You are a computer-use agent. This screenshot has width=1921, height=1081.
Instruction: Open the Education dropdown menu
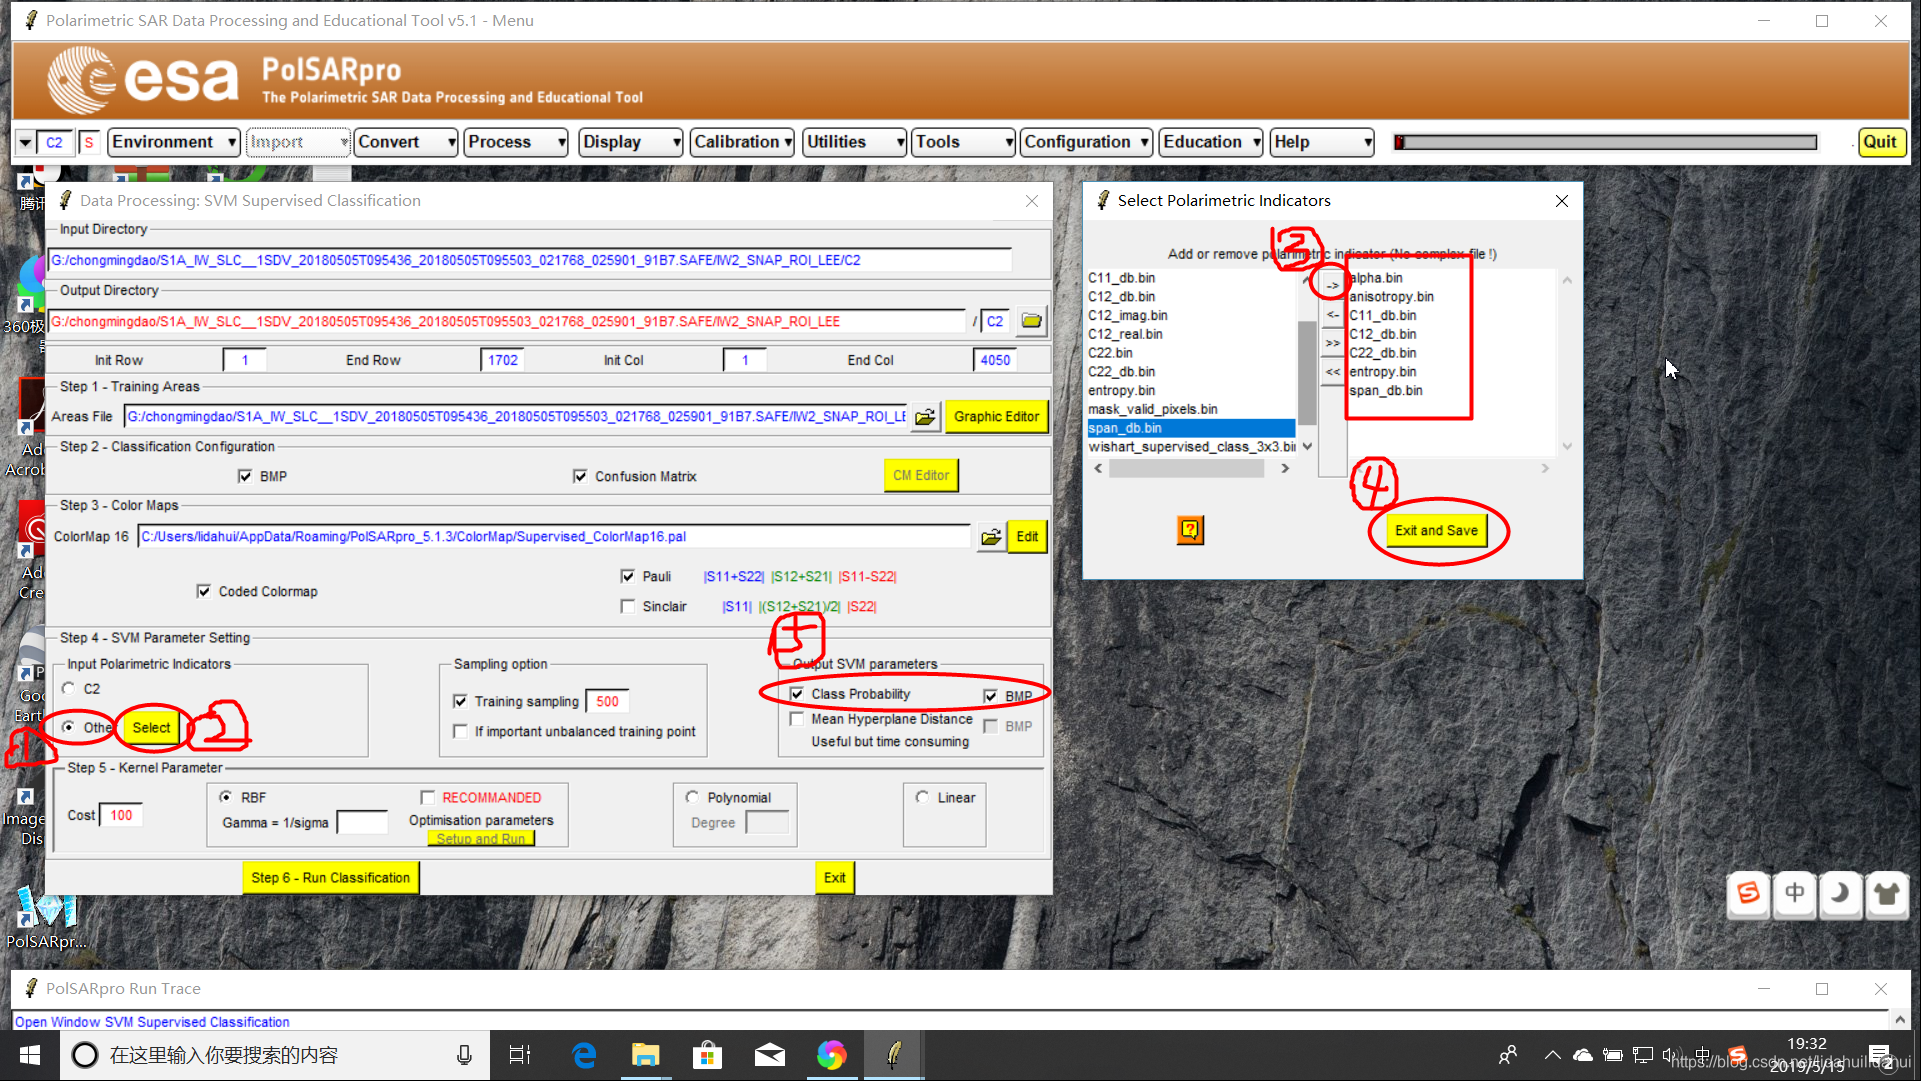pos(1211,142)
